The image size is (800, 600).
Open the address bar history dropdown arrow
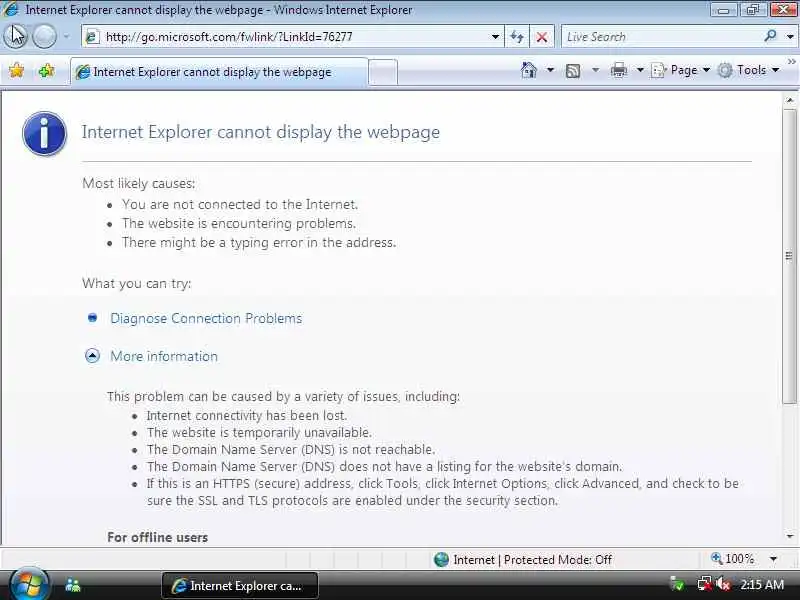[495, 37]
